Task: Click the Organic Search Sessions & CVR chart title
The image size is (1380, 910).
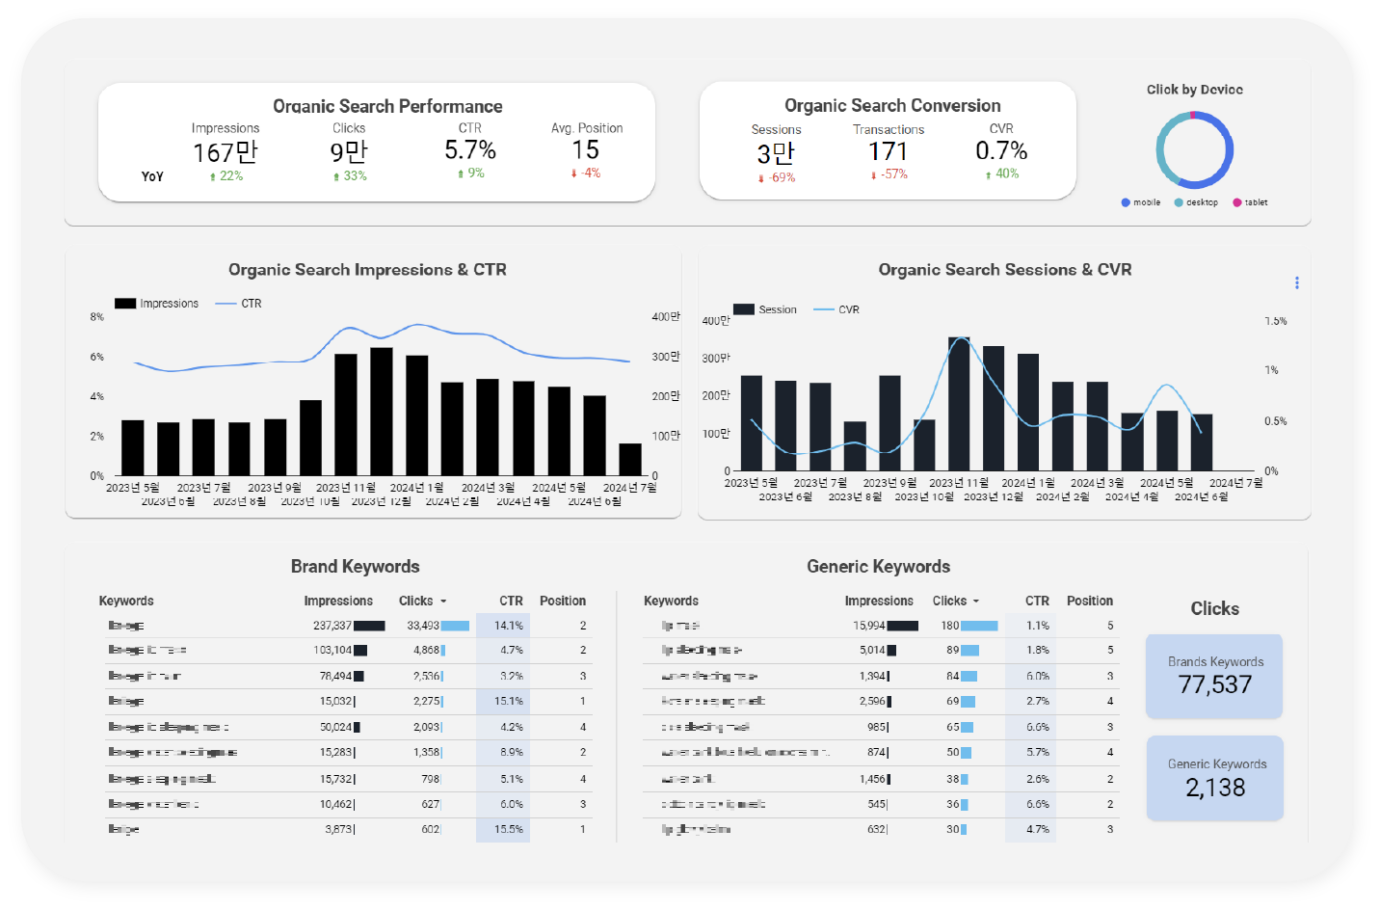Action: (x=1005, y=269)
